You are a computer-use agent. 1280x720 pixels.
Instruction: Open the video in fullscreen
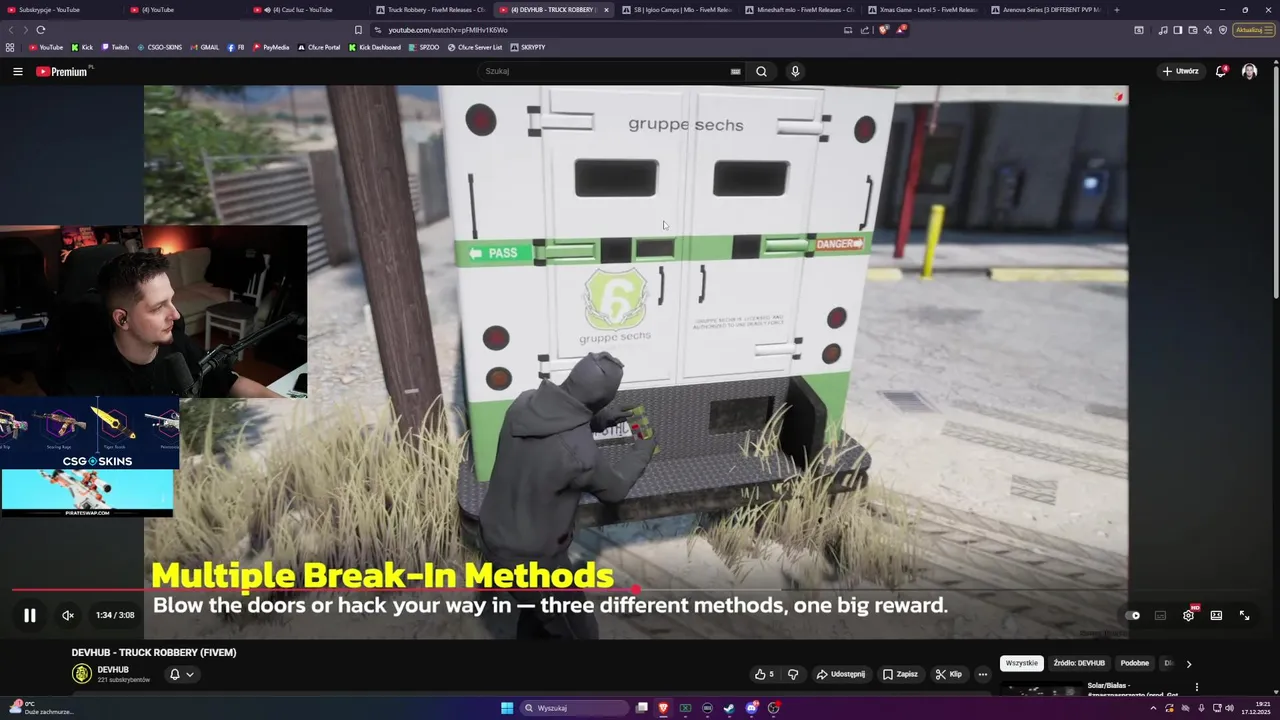[x=1244, y=615]
